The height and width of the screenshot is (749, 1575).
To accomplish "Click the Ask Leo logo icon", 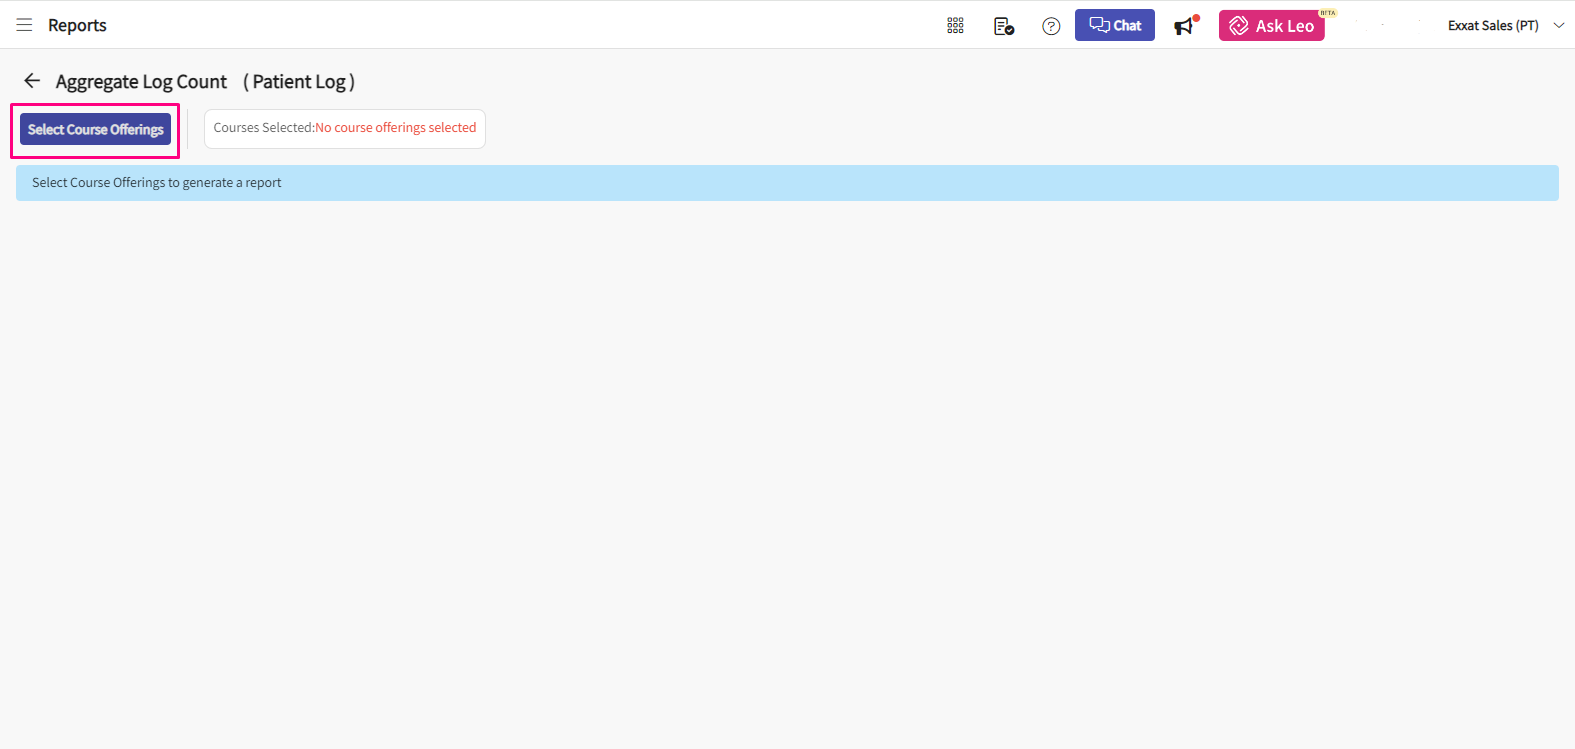I will point(1239,26).
